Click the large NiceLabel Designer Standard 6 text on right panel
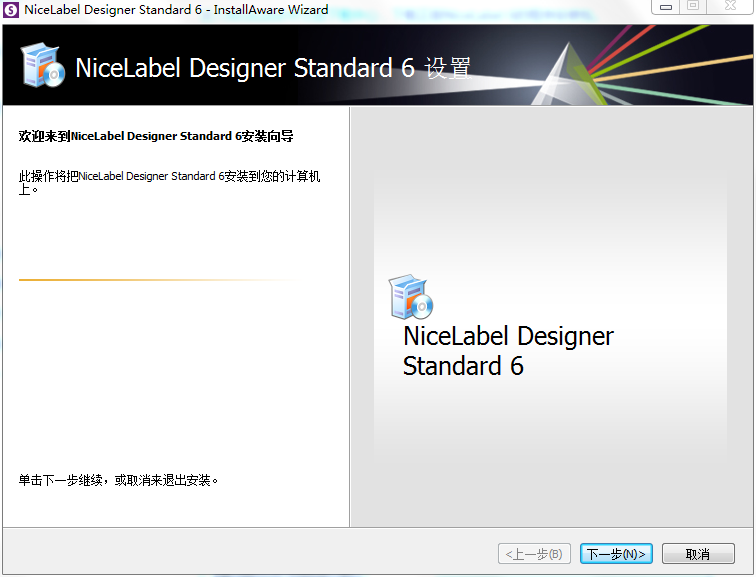This screenshot has height=577, width=756. pyautogui.click(x=508, y=350)
